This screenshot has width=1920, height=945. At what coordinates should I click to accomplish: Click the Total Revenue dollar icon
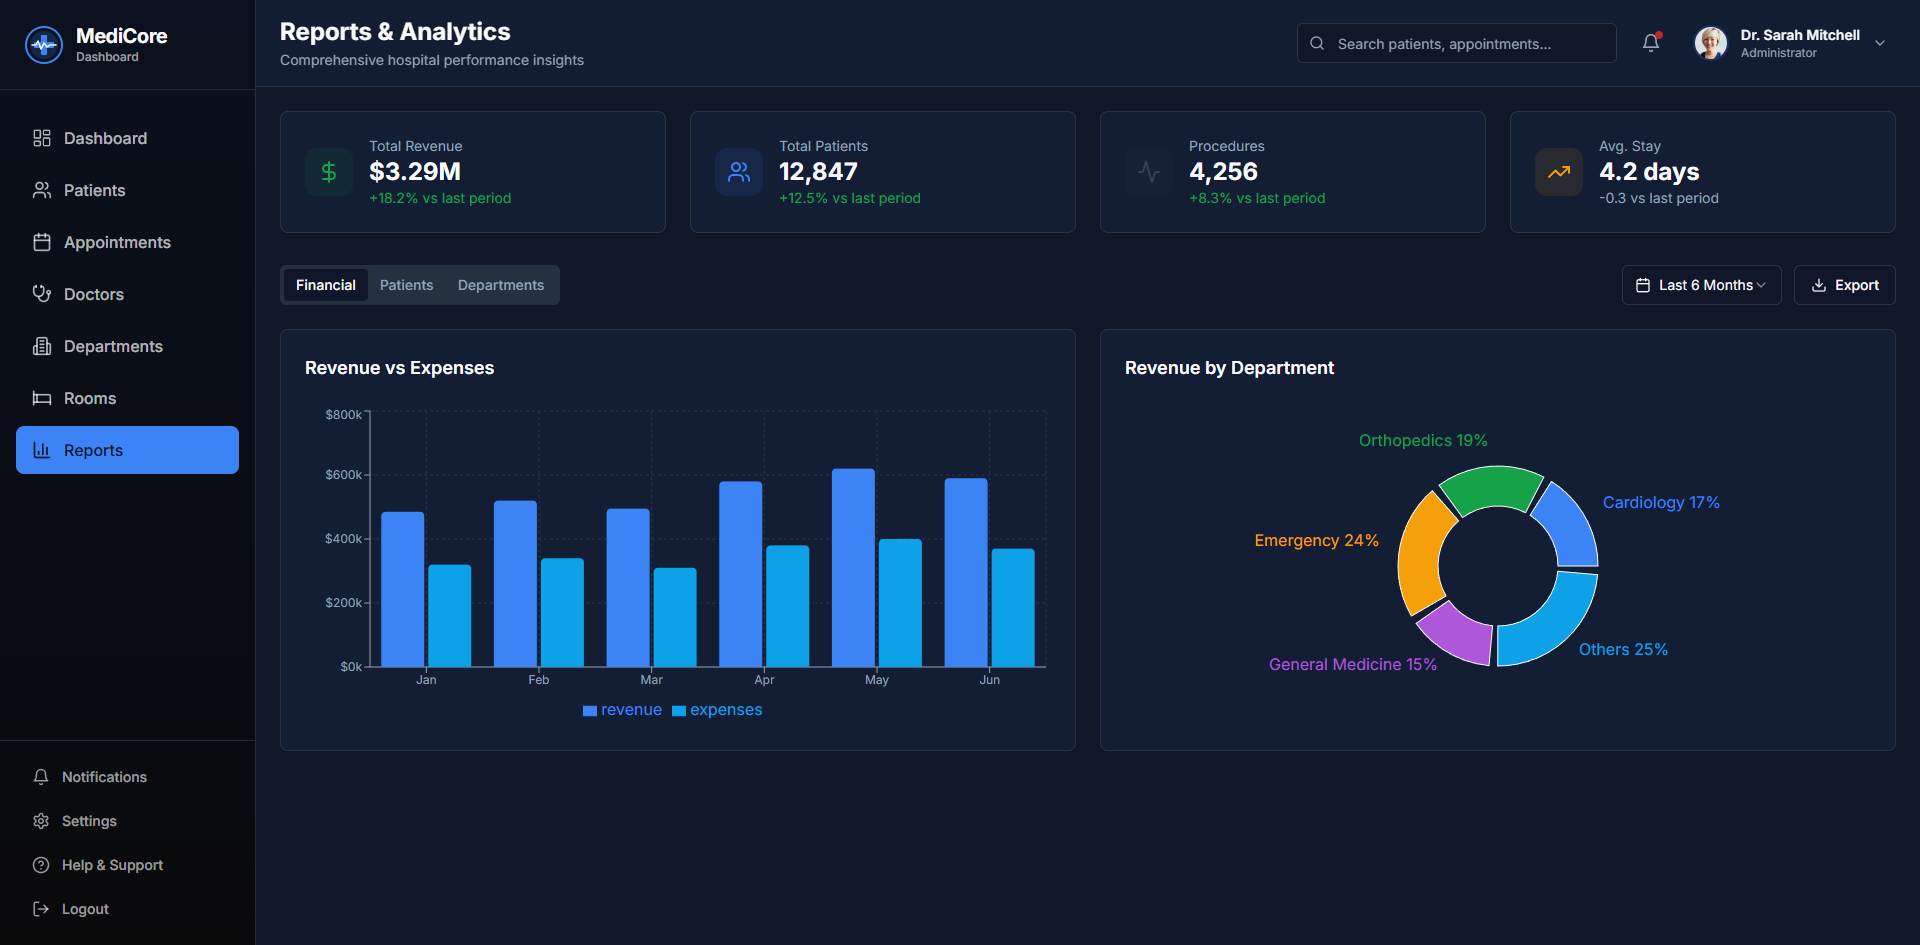[329, 172]
